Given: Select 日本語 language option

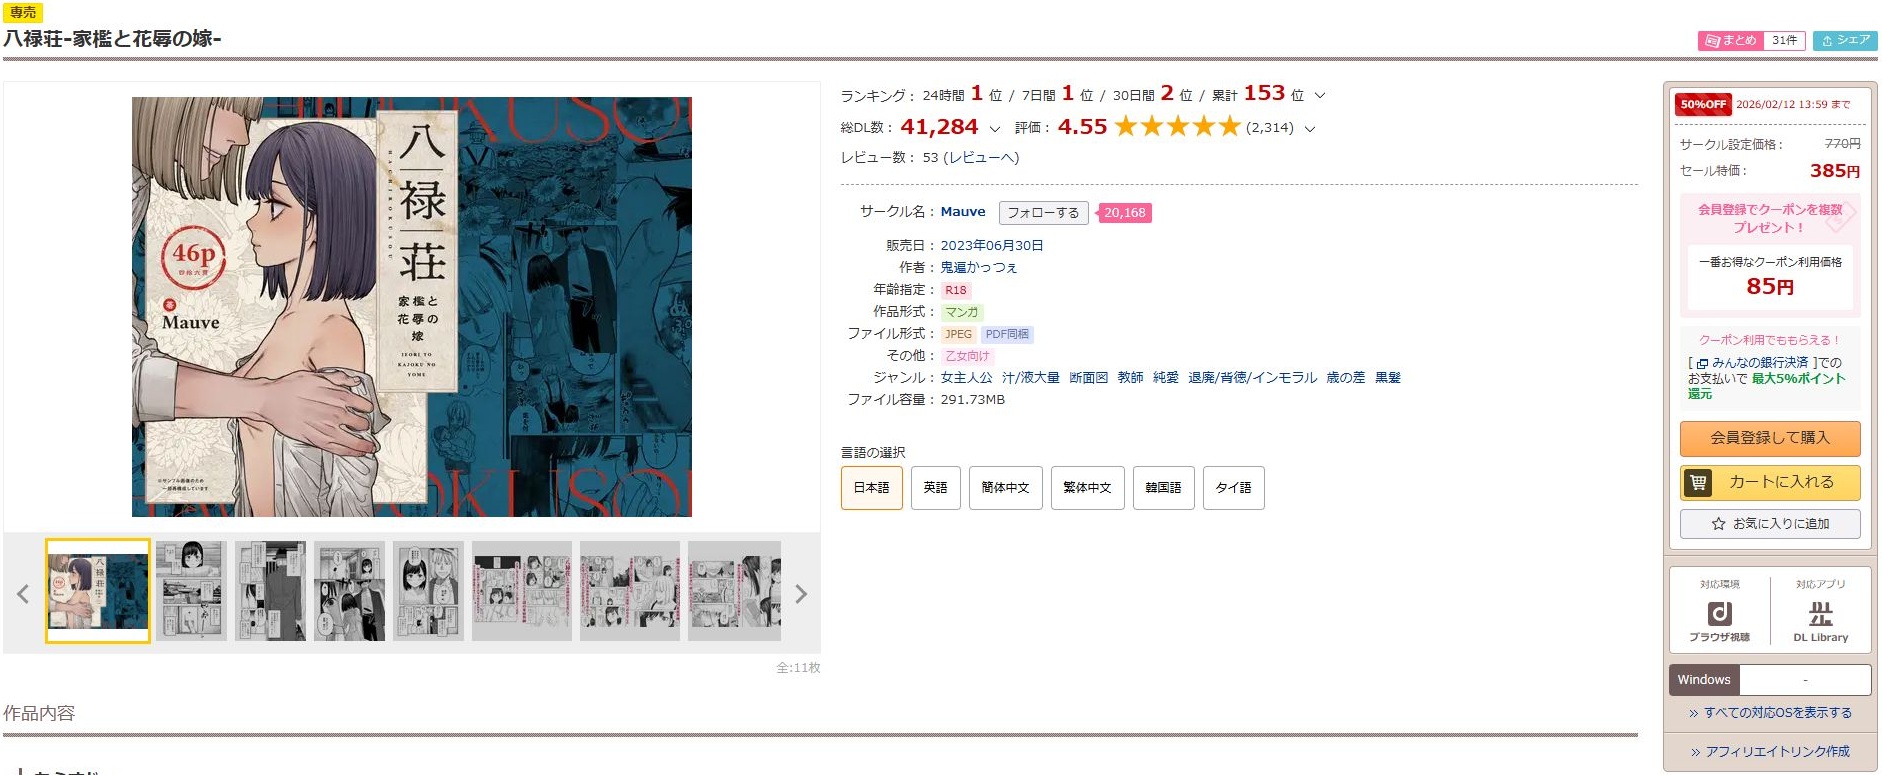Looking at the screenshot, I should (x=872, y=488).
